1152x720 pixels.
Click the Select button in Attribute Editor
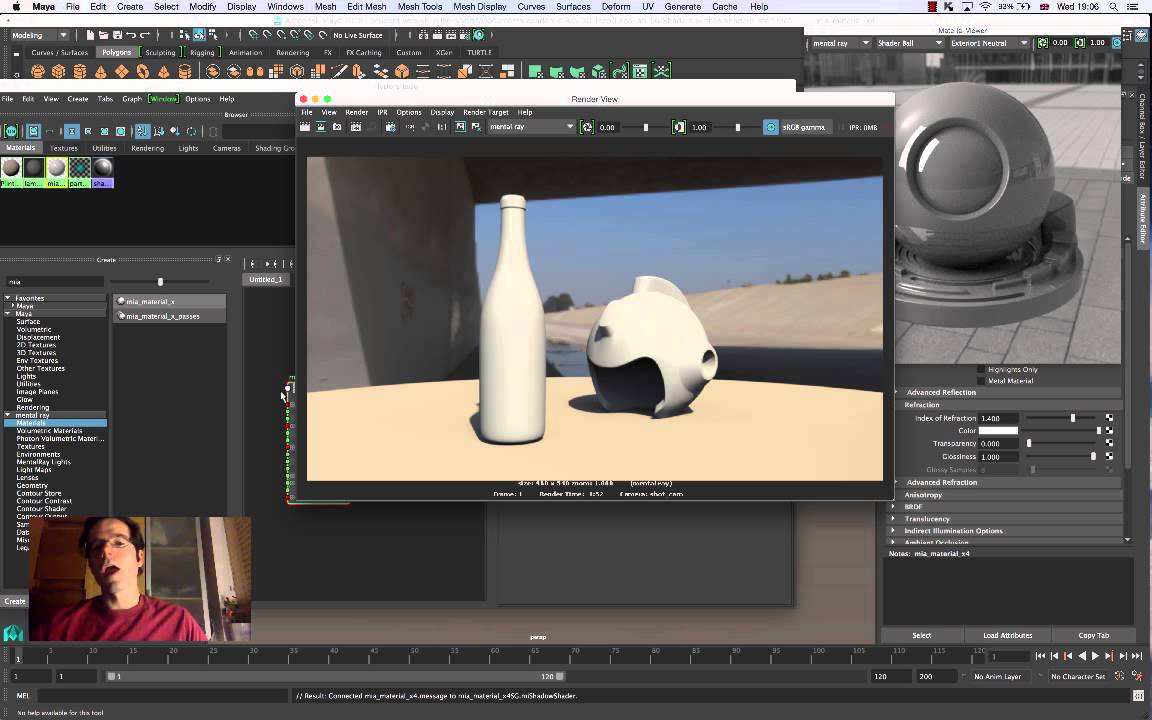point(921,636)
